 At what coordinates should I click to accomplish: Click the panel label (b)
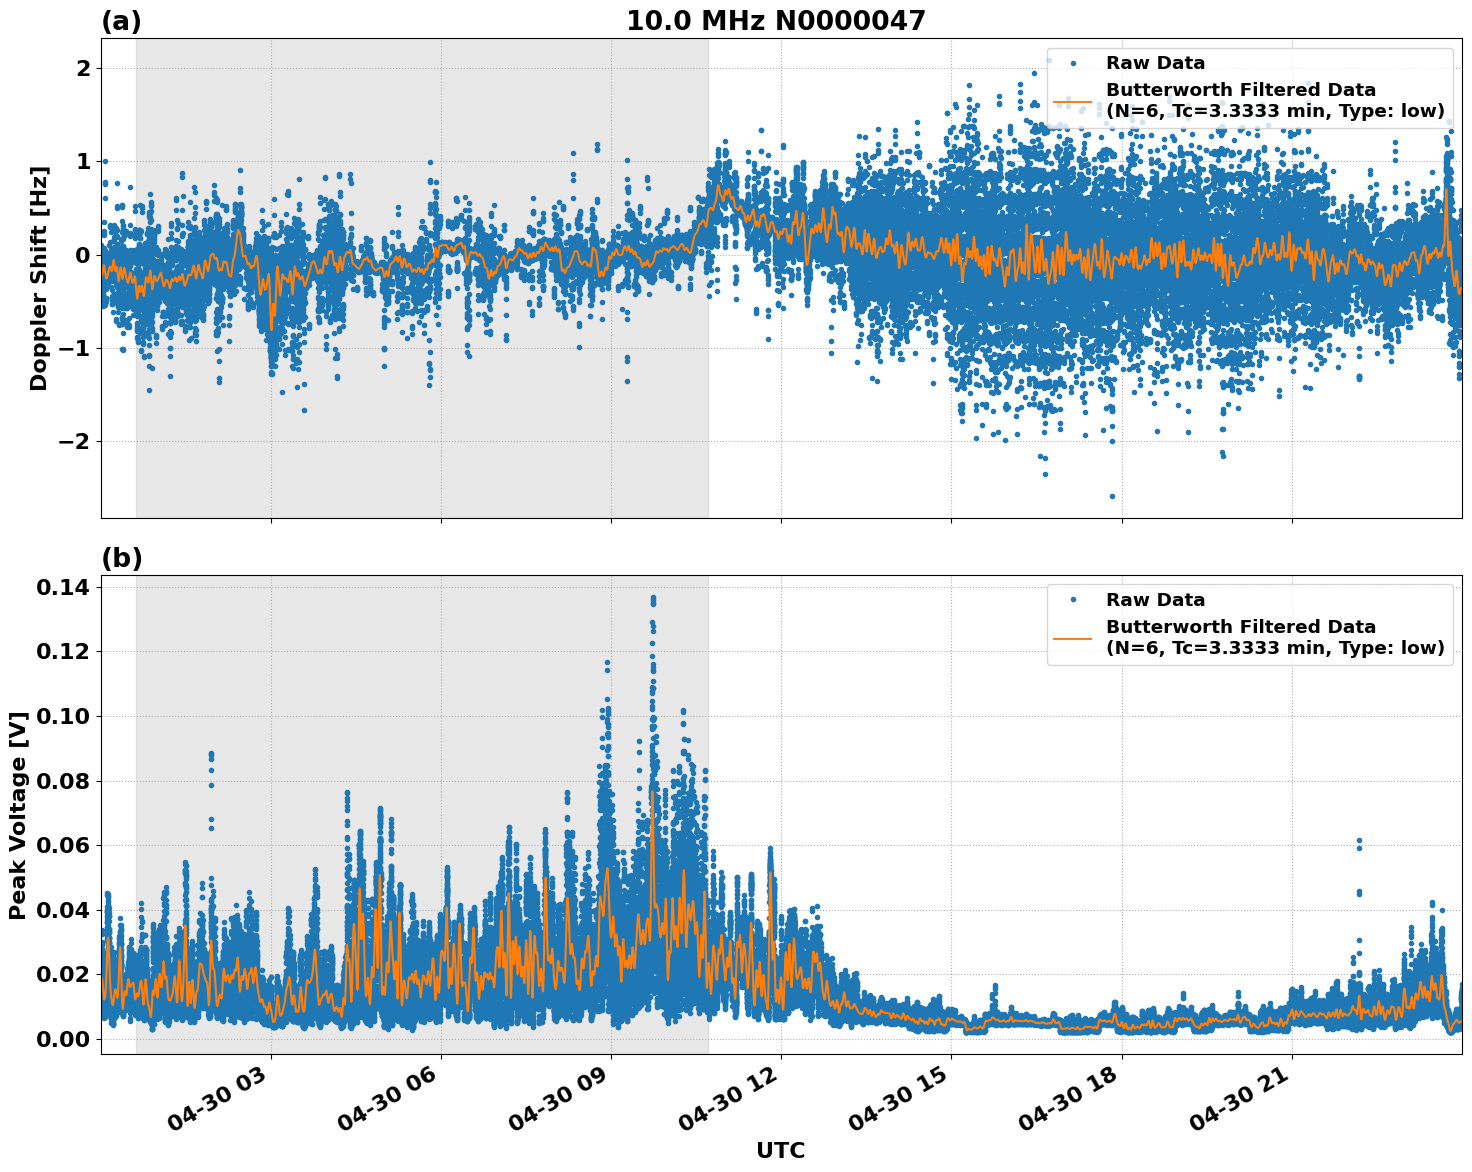click(121, 558)
